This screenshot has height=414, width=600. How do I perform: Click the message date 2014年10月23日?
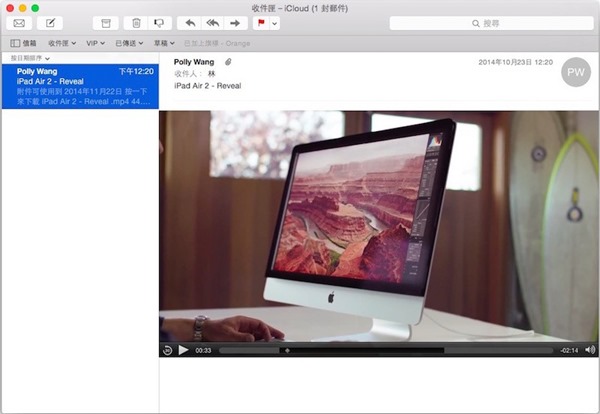point(515,62)
